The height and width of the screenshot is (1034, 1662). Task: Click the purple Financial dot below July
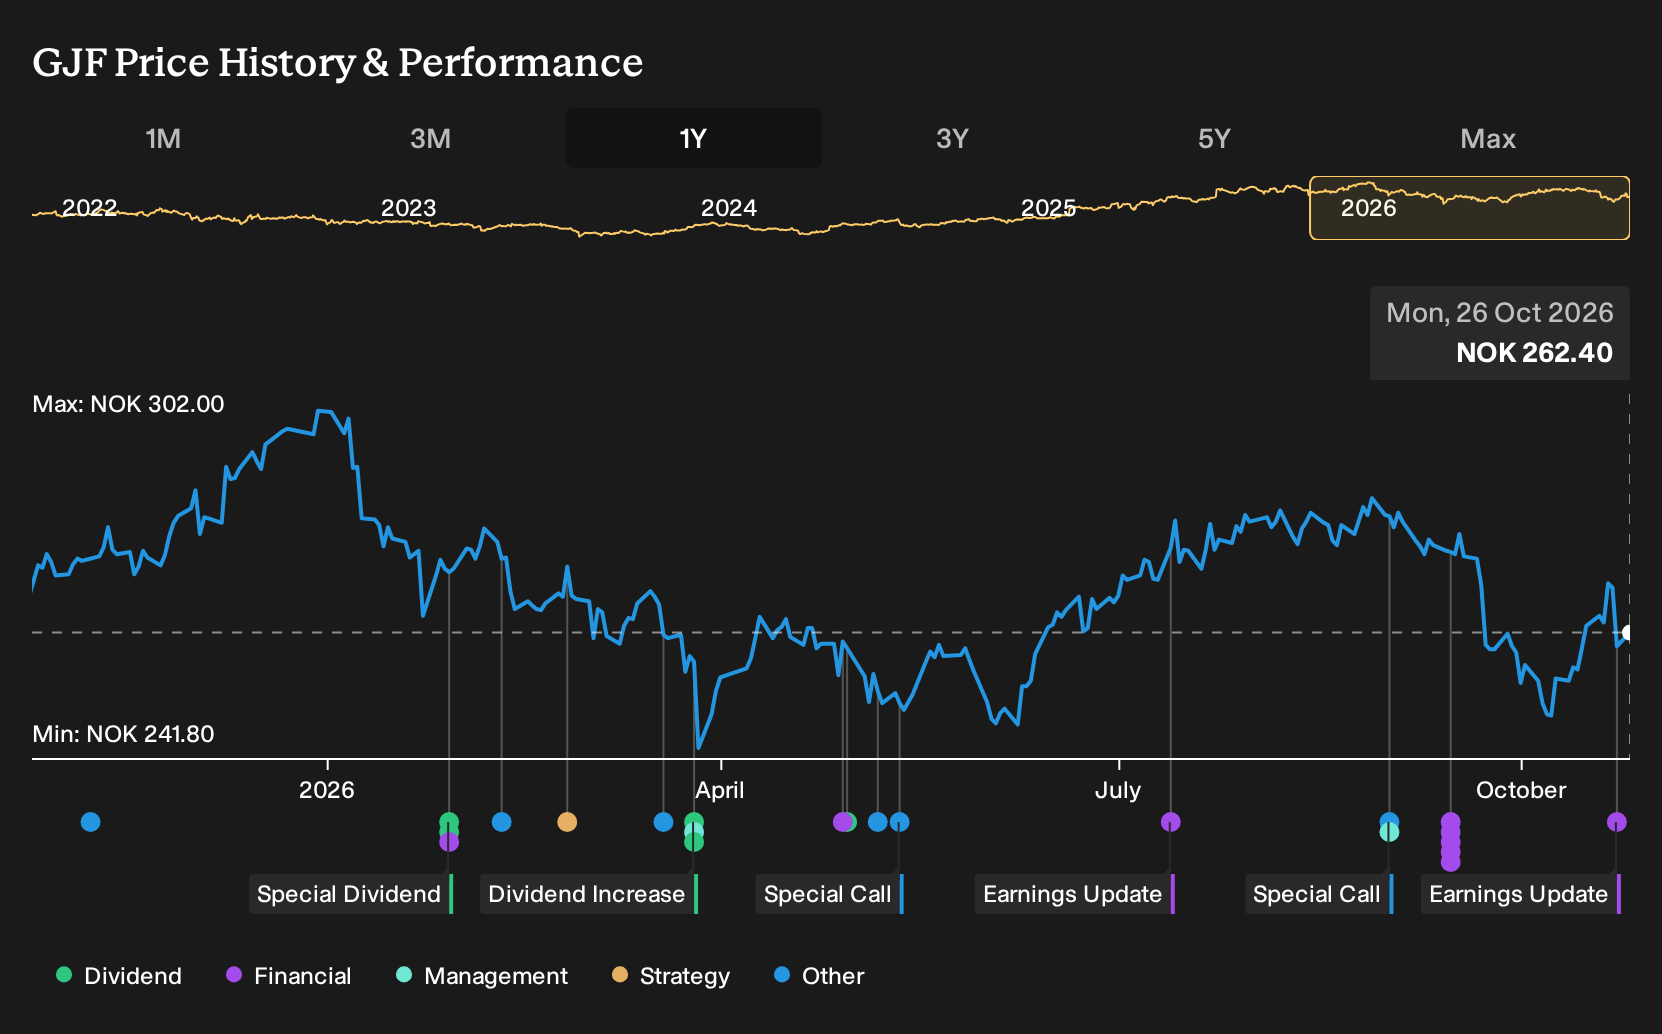tap(1171, 822)
